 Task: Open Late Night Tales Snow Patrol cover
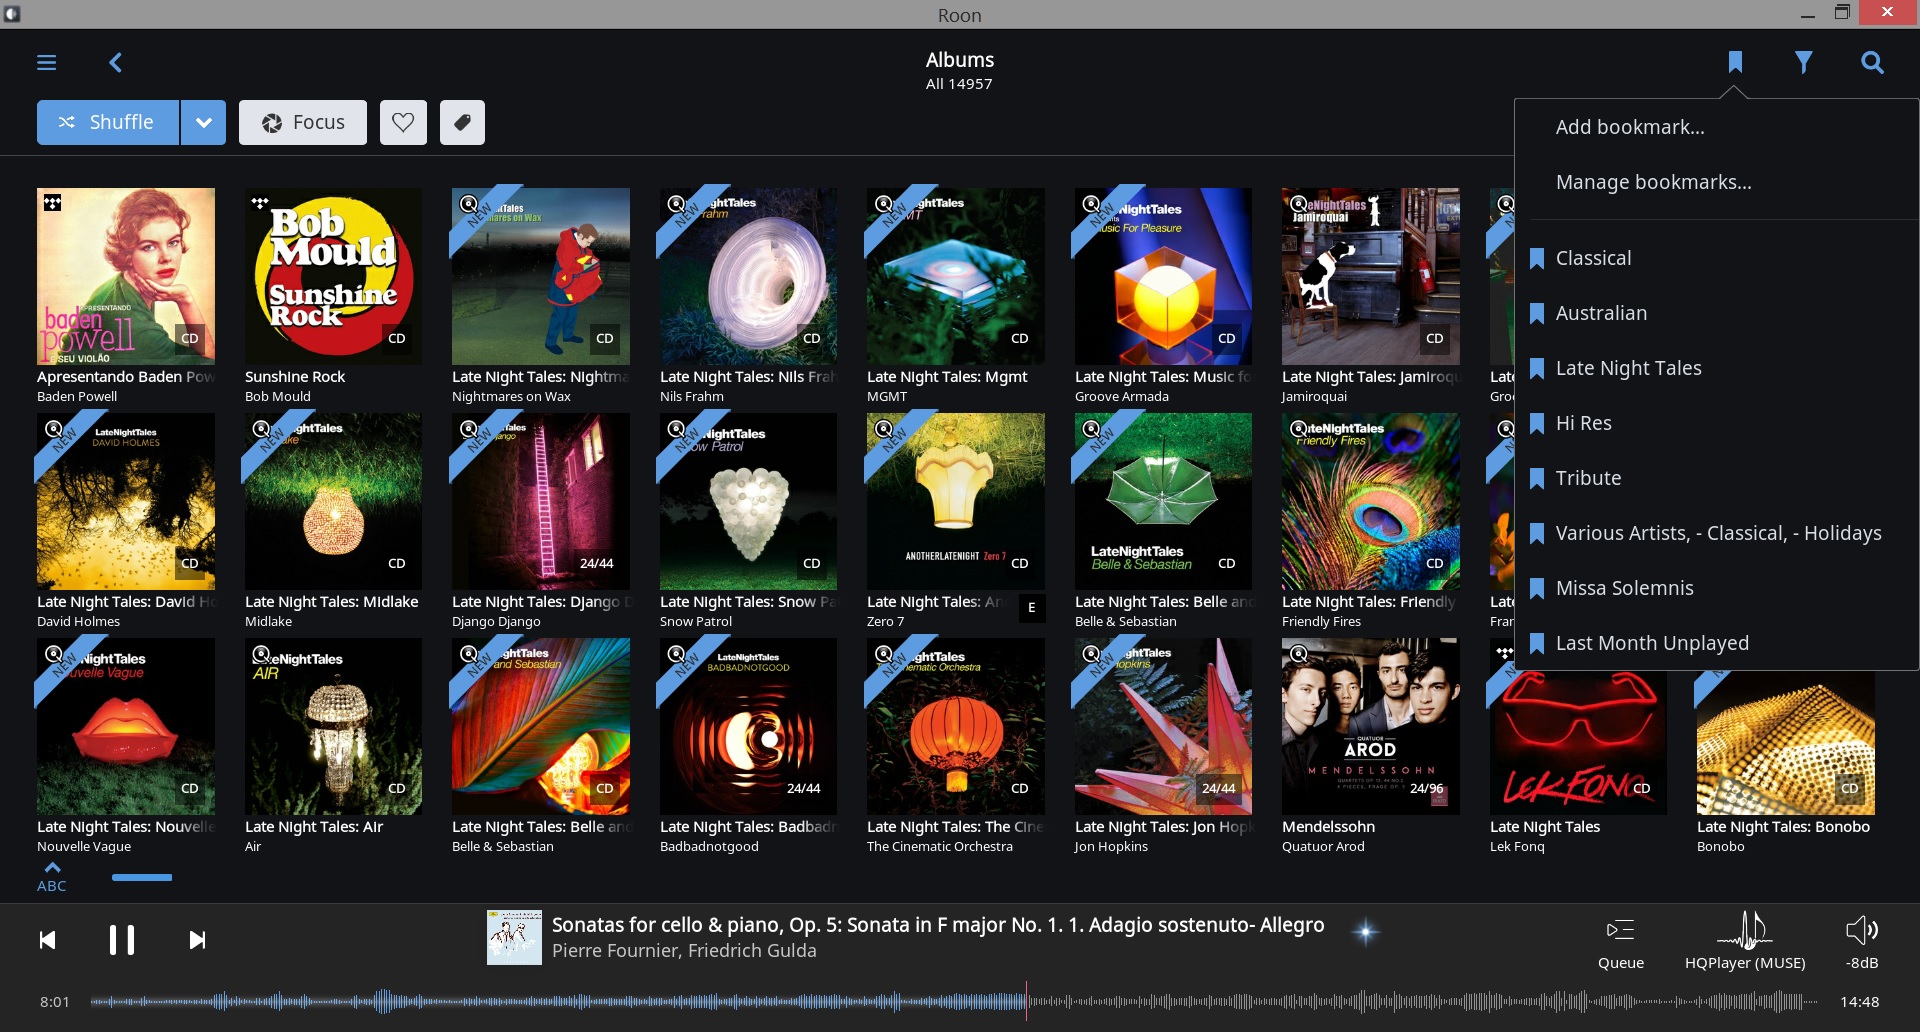pyautogui.click(x=748, y=501)
